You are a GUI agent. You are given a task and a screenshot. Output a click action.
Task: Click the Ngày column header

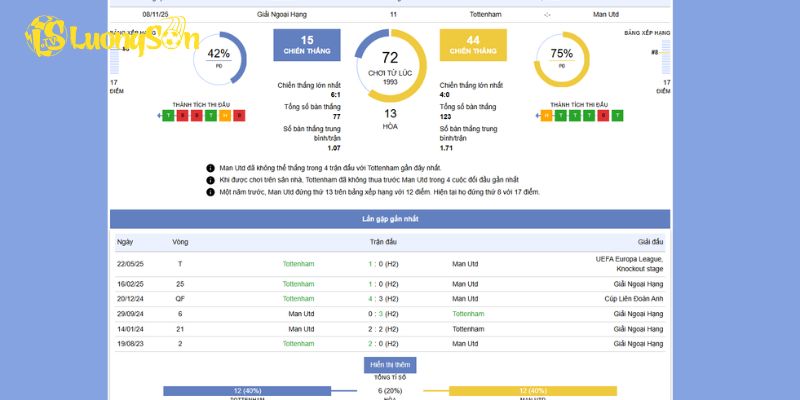(x=125, y=242)
